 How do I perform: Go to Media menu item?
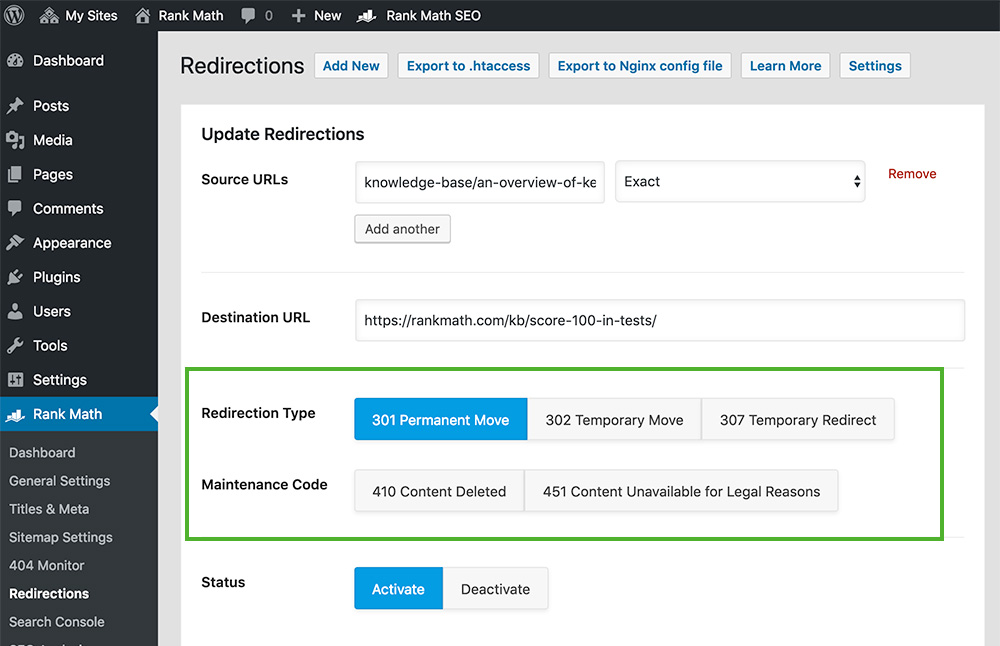pyautogui.click(x=53, y=140)
